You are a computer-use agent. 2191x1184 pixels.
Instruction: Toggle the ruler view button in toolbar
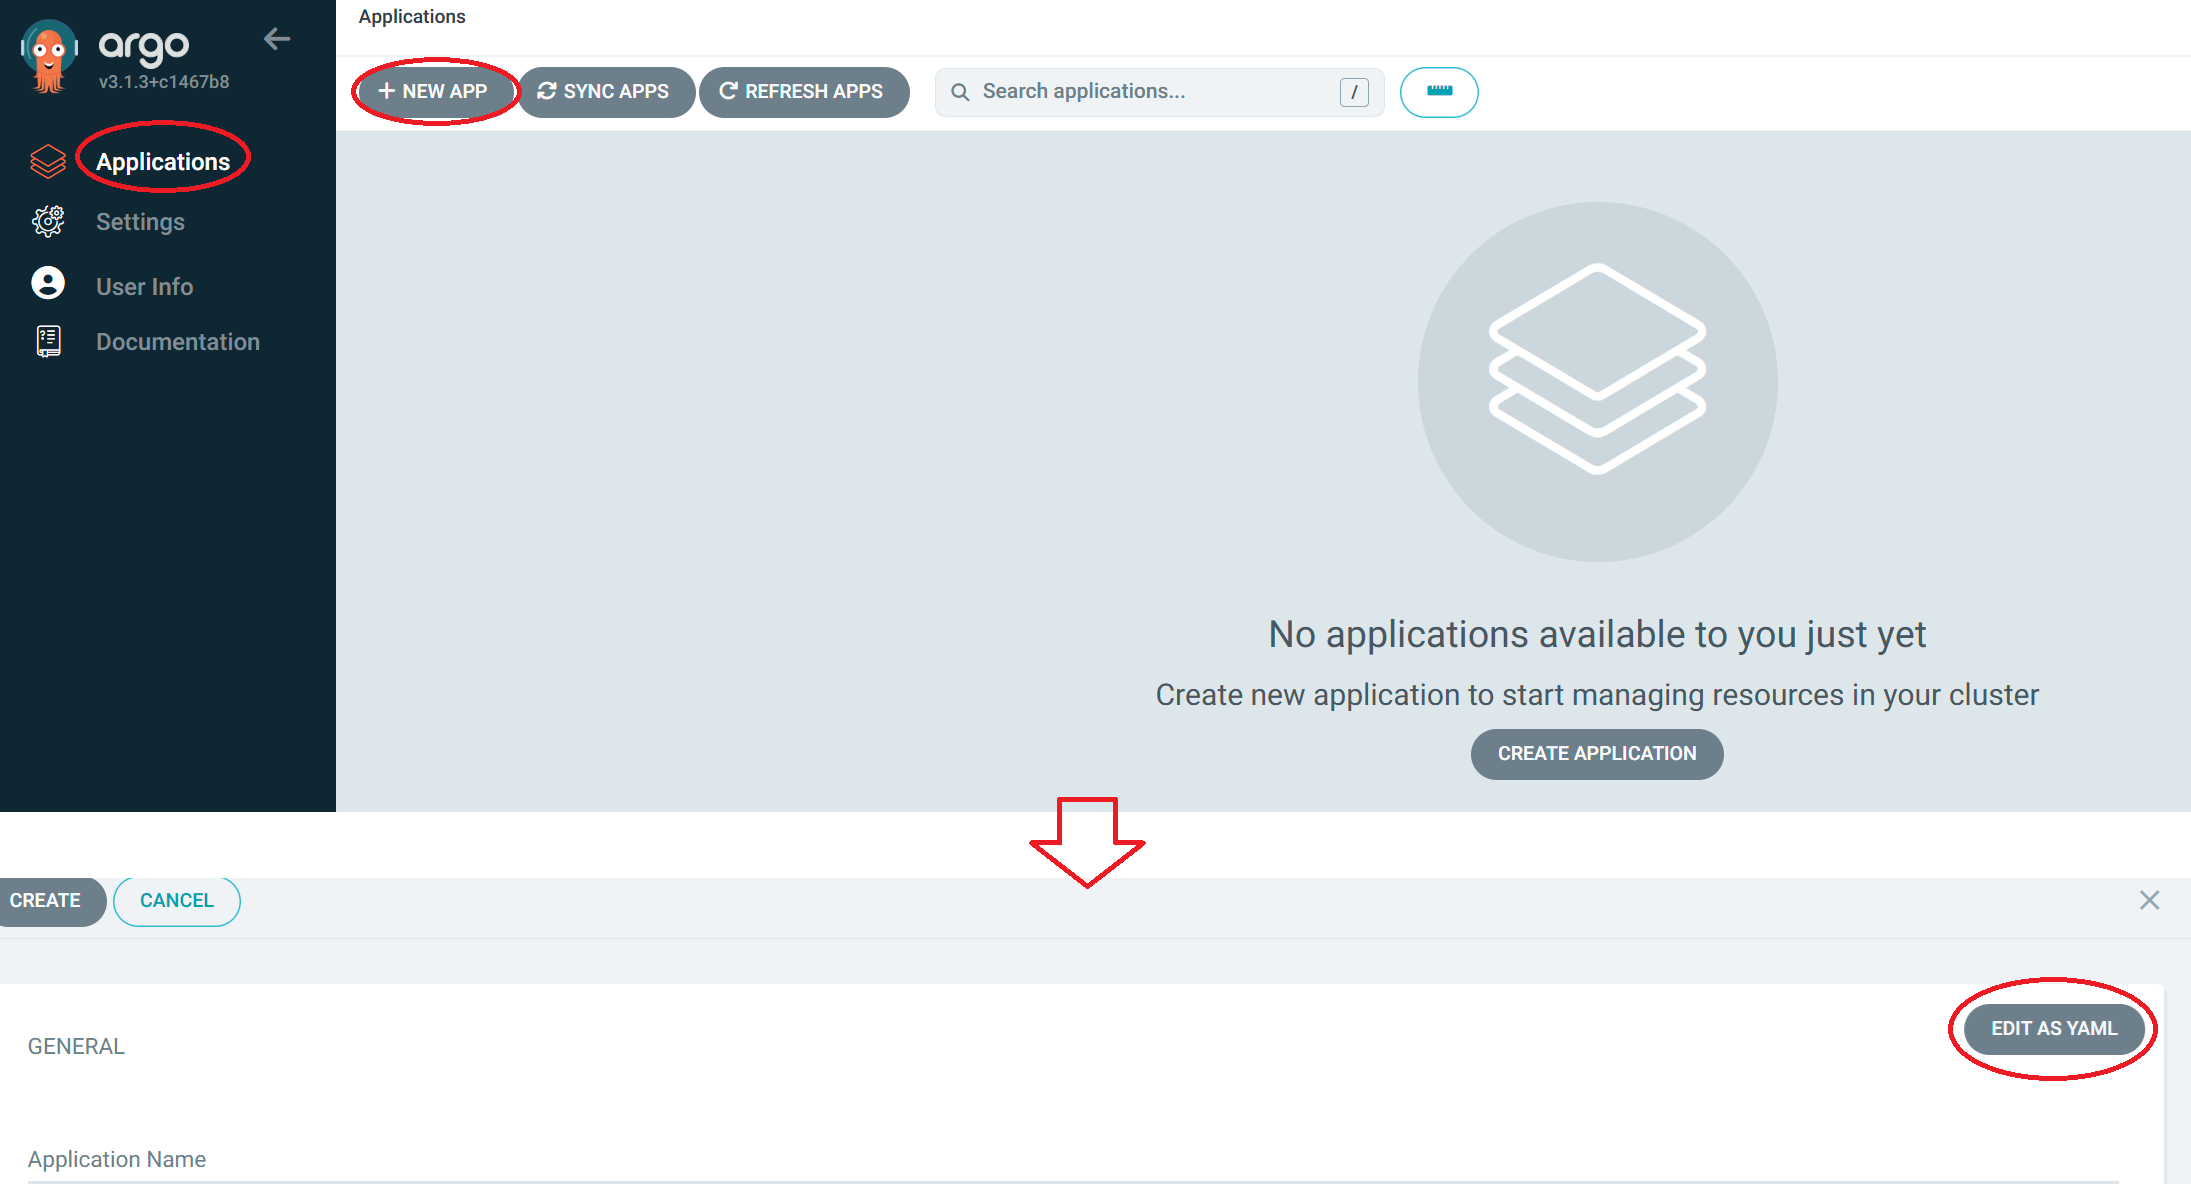click(1438, 92)
